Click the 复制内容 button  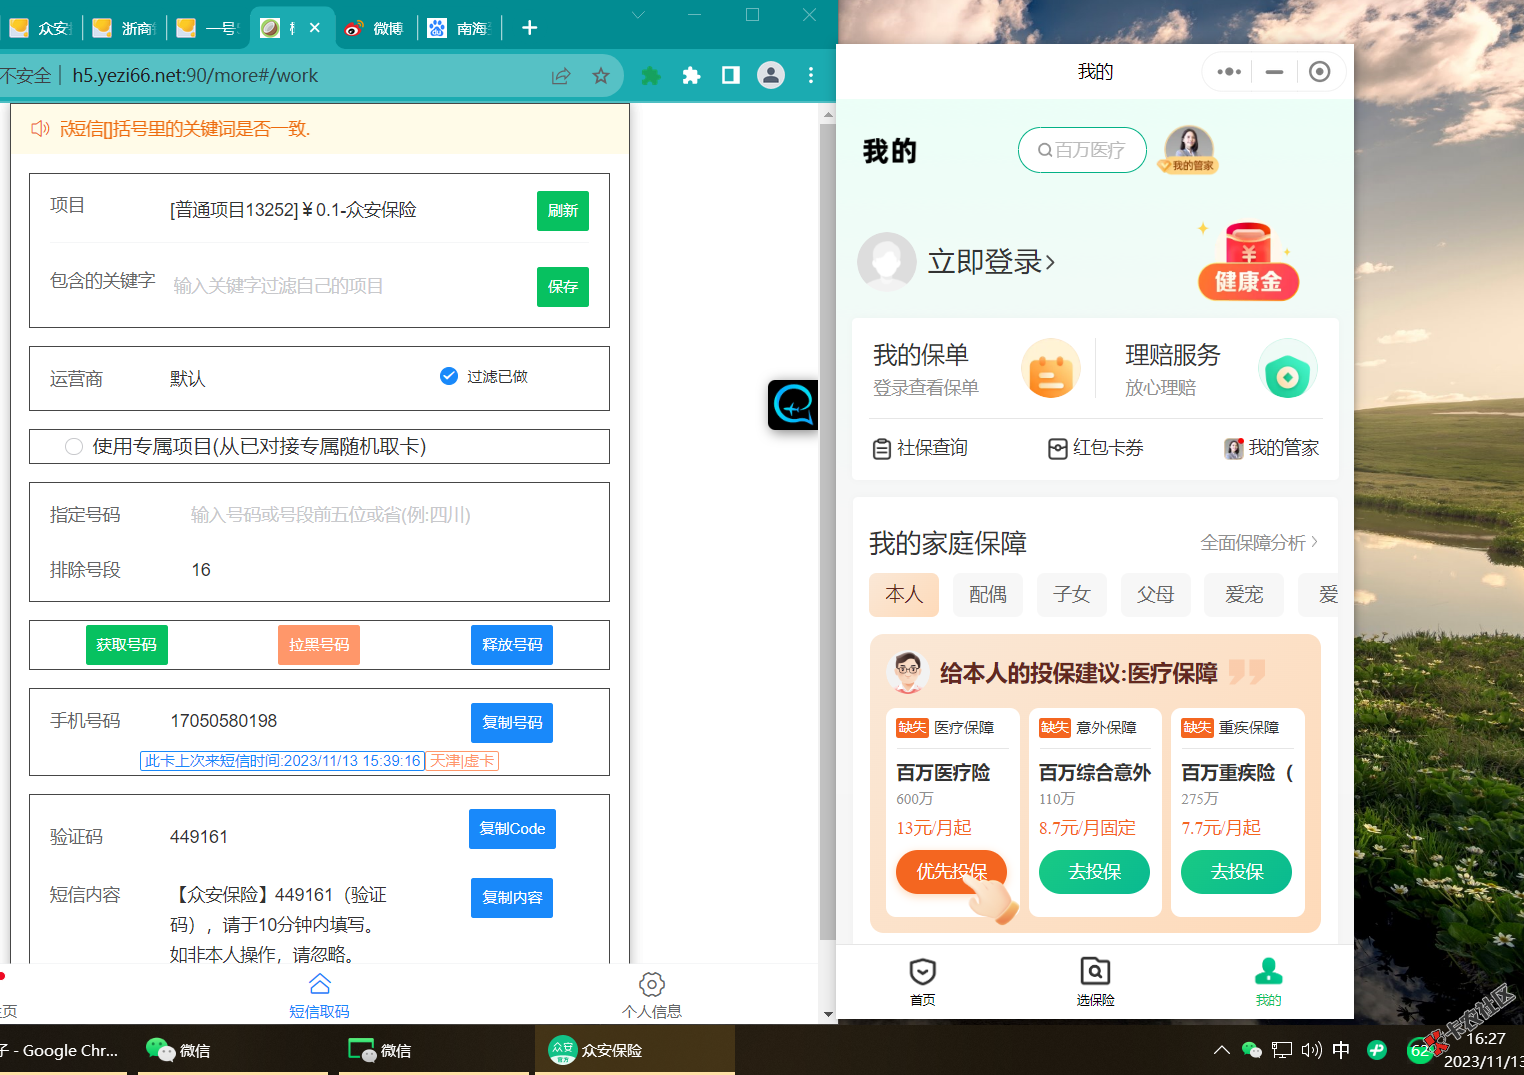(x=512, y=898)
